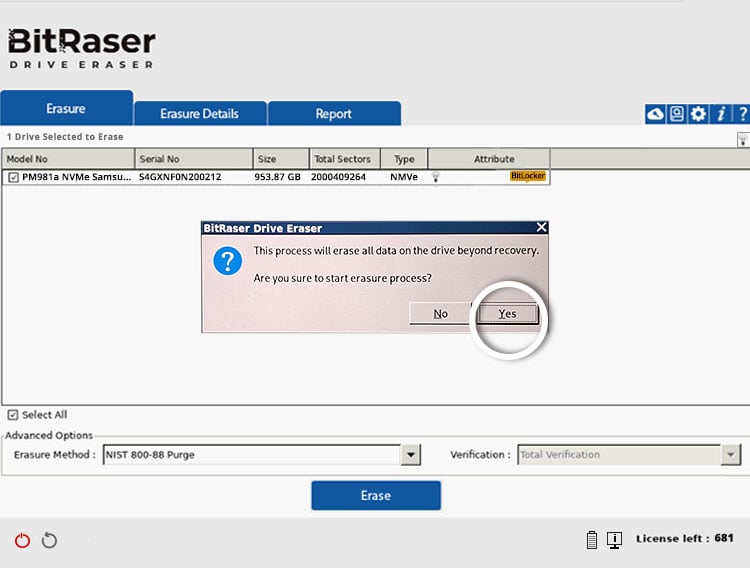Click the PM981a NVMe Samsu... model name

[77, 177]
